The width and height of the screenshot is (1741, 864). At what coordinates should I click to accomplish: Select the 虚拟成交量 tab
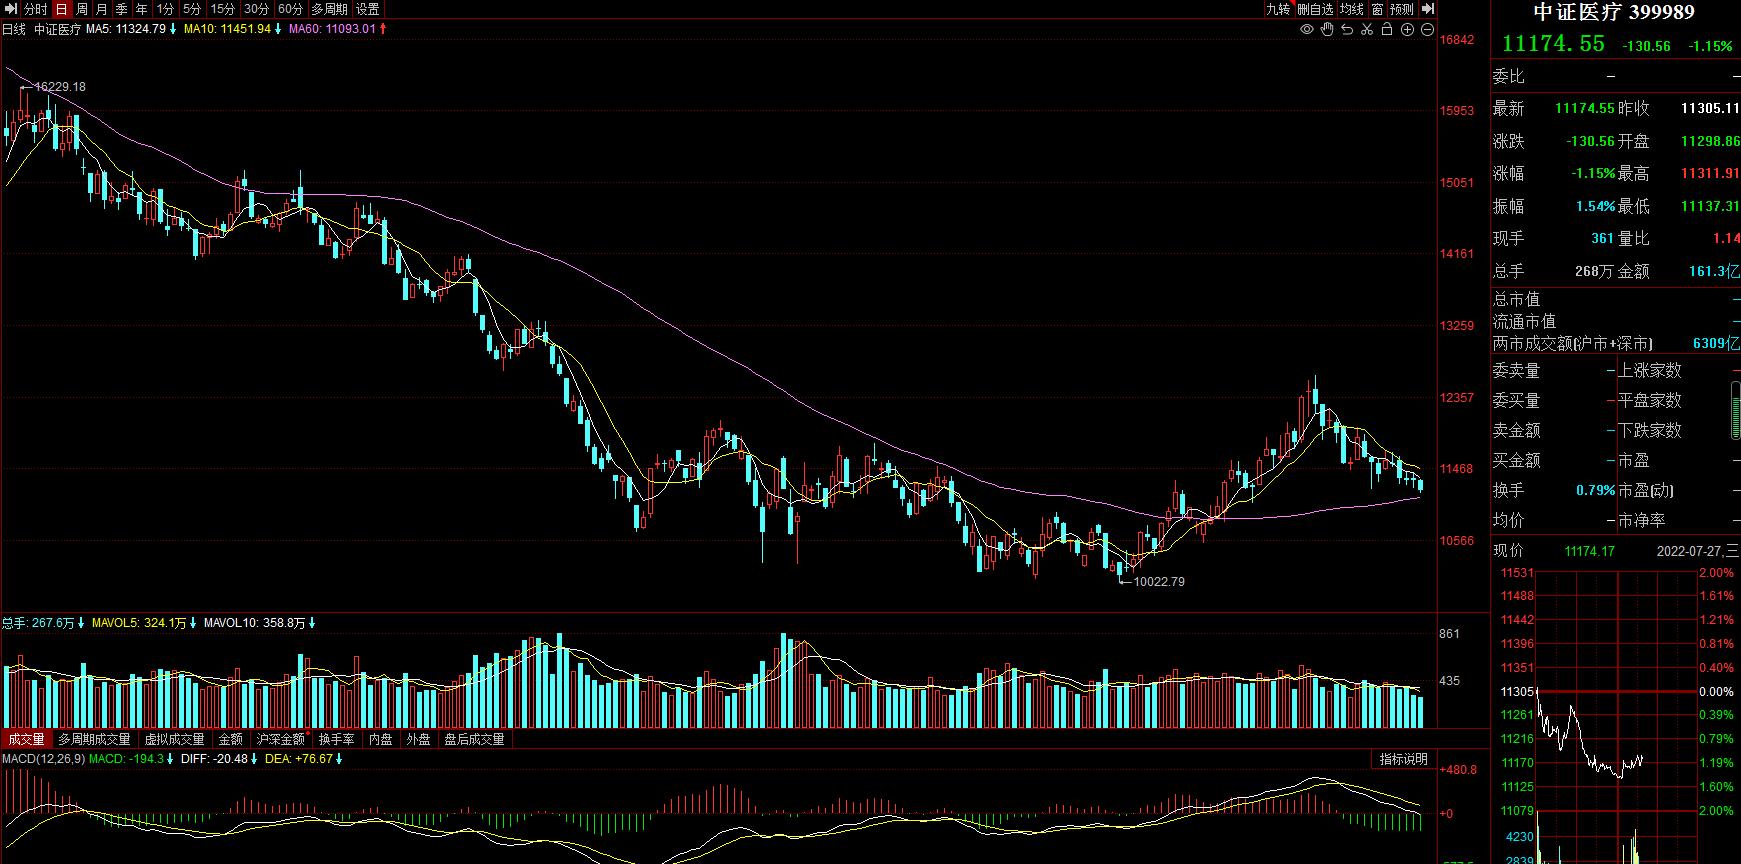coord(175,739)
